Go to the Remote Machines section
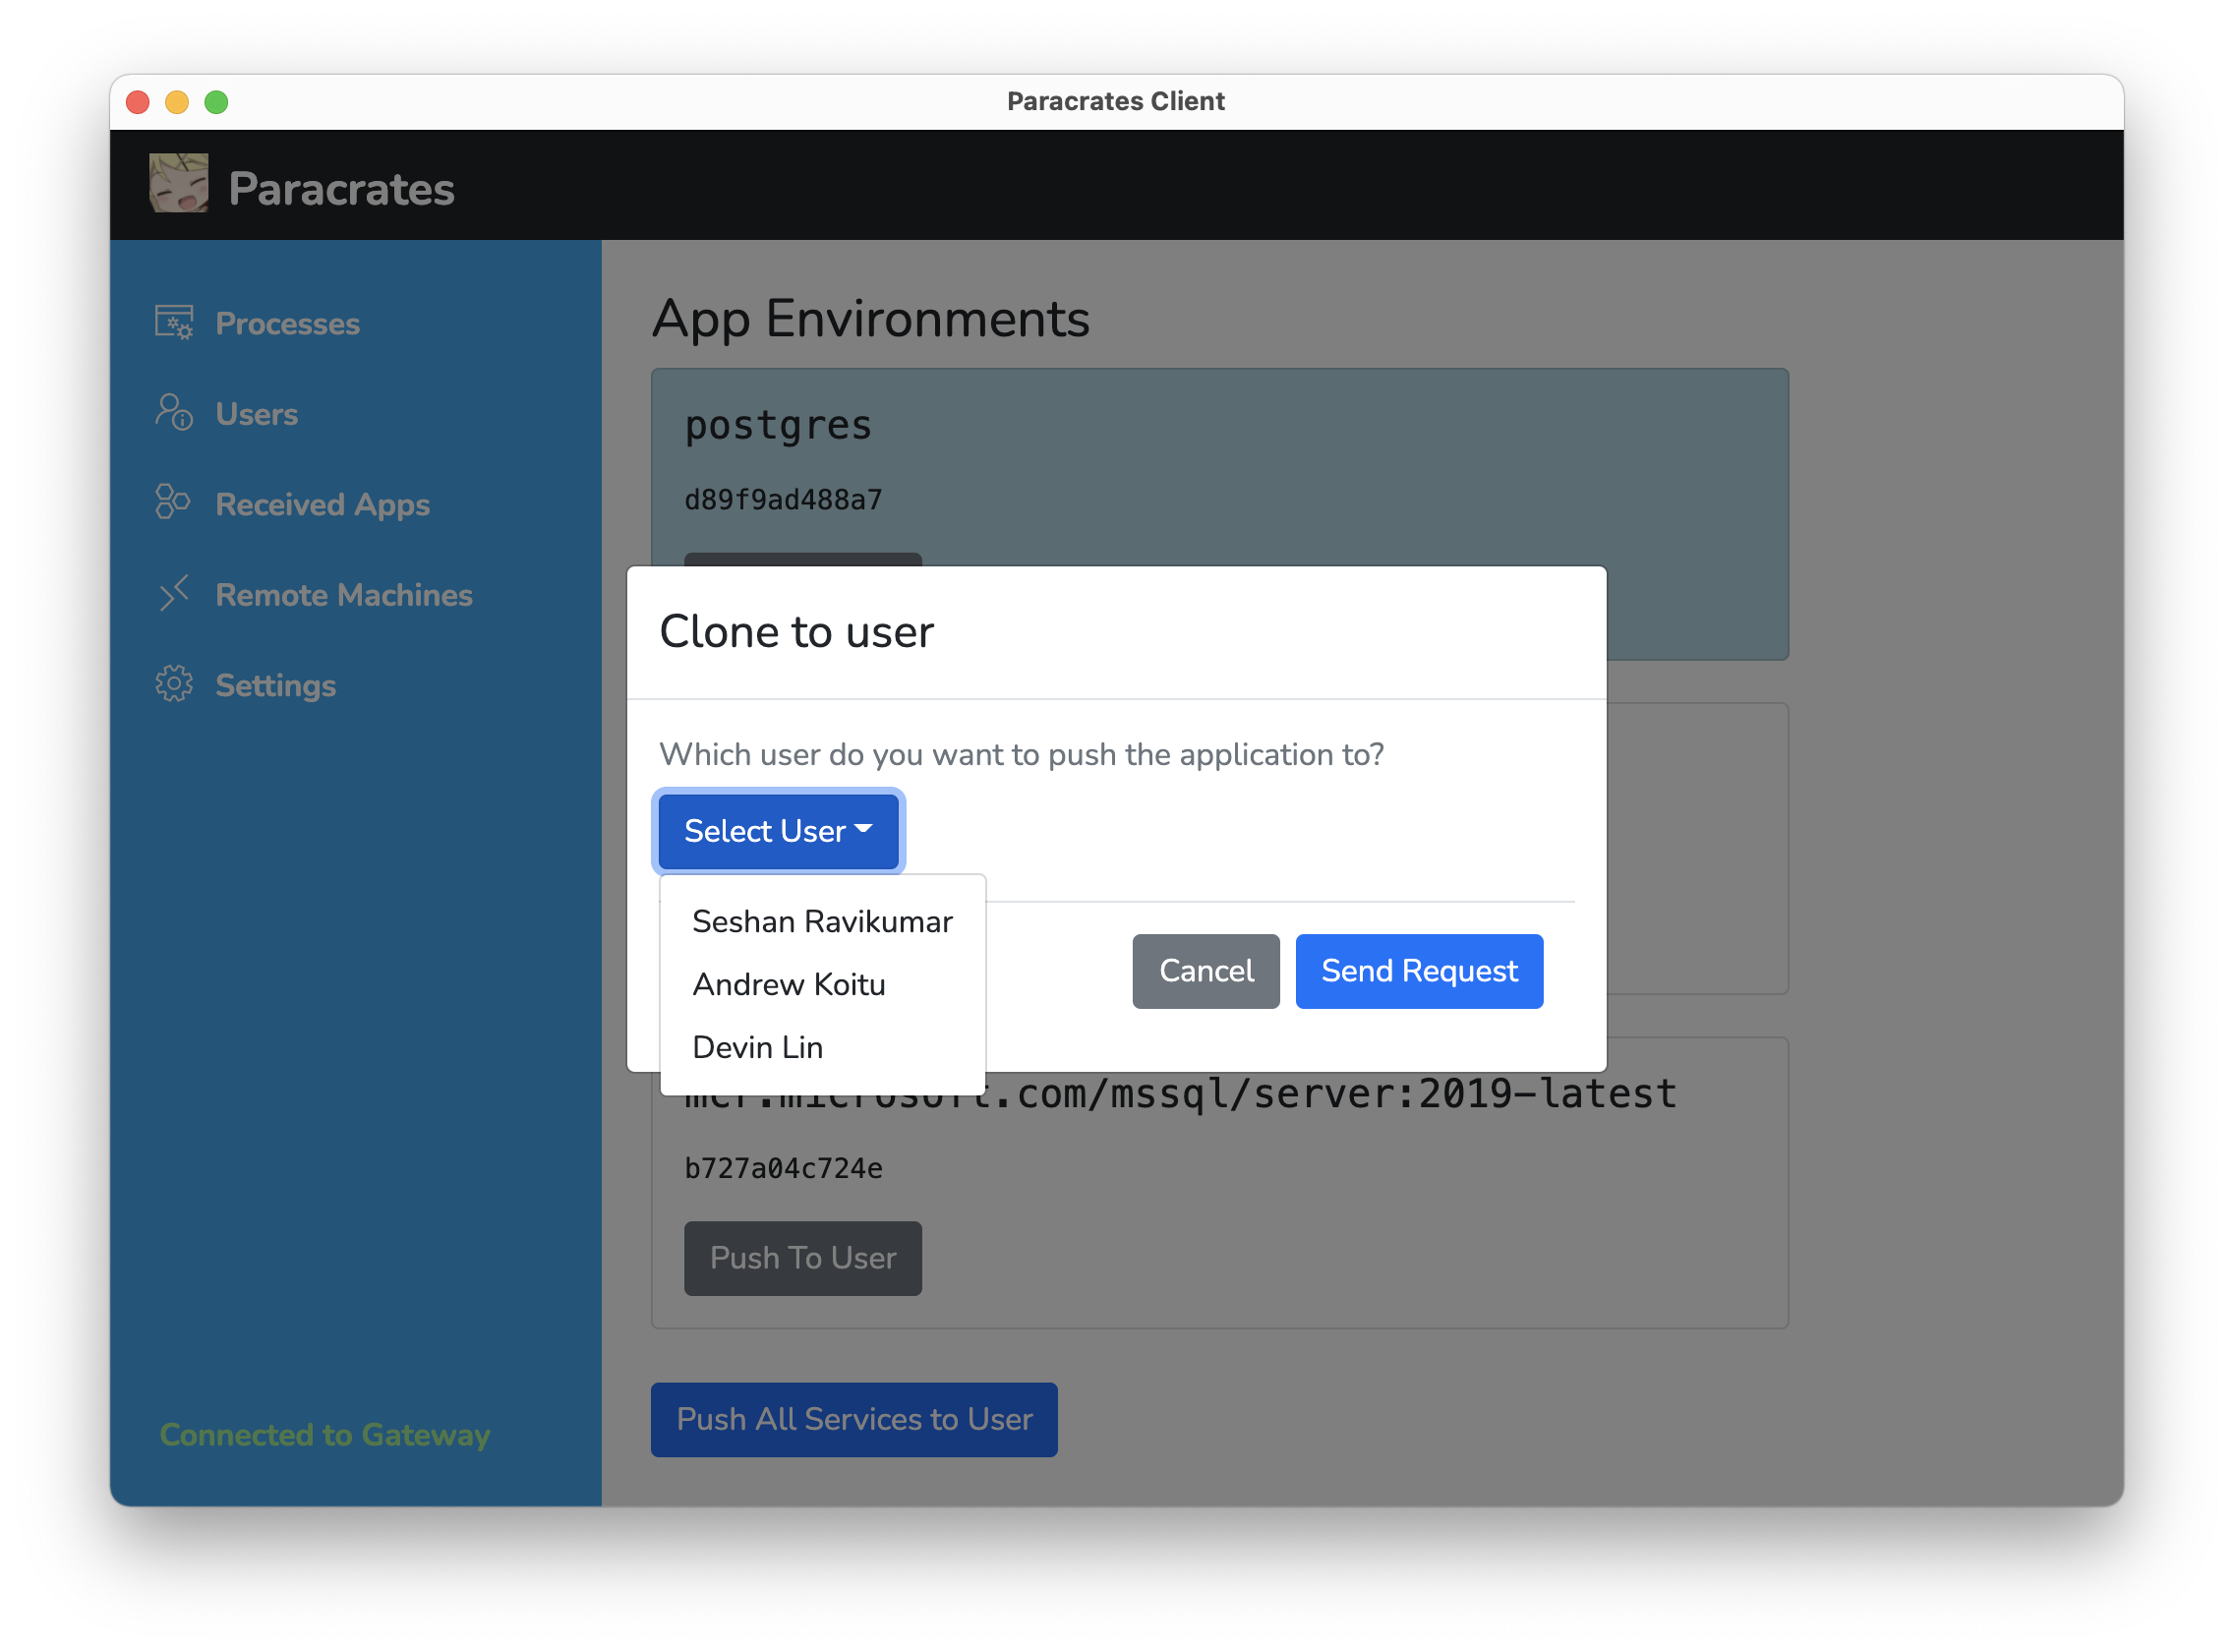Screen dimensions: 2234x1652 (x=344, y=595)
